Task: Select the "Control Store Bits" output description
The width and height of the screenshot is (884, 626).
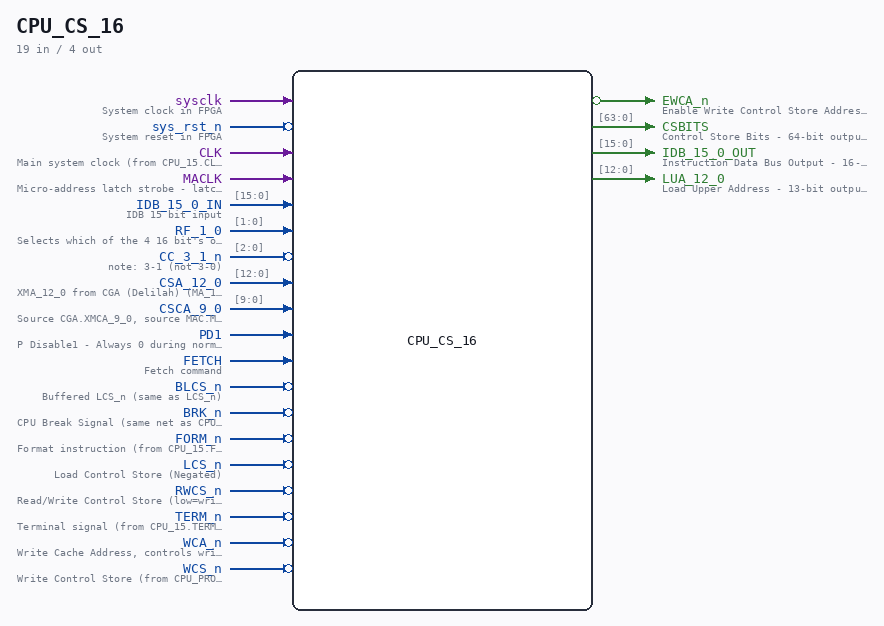Action: click(764, 136)
